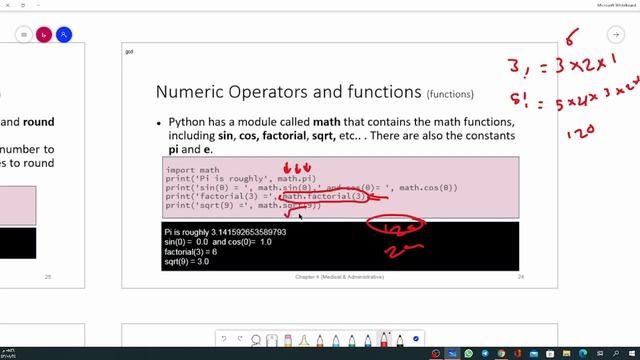Click the code line "import math"
This screenshot has height=360, width=640.
[193, 170]
